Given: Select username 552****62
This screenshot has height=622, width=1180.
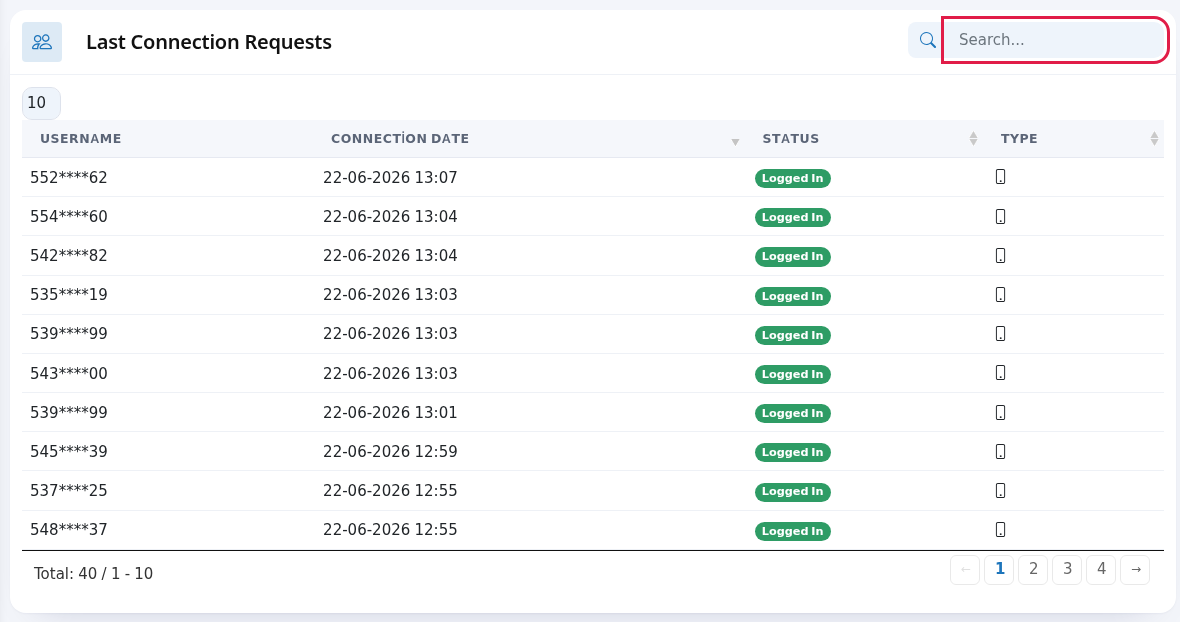Looking at the screenshot, I should tap(68, 177).
